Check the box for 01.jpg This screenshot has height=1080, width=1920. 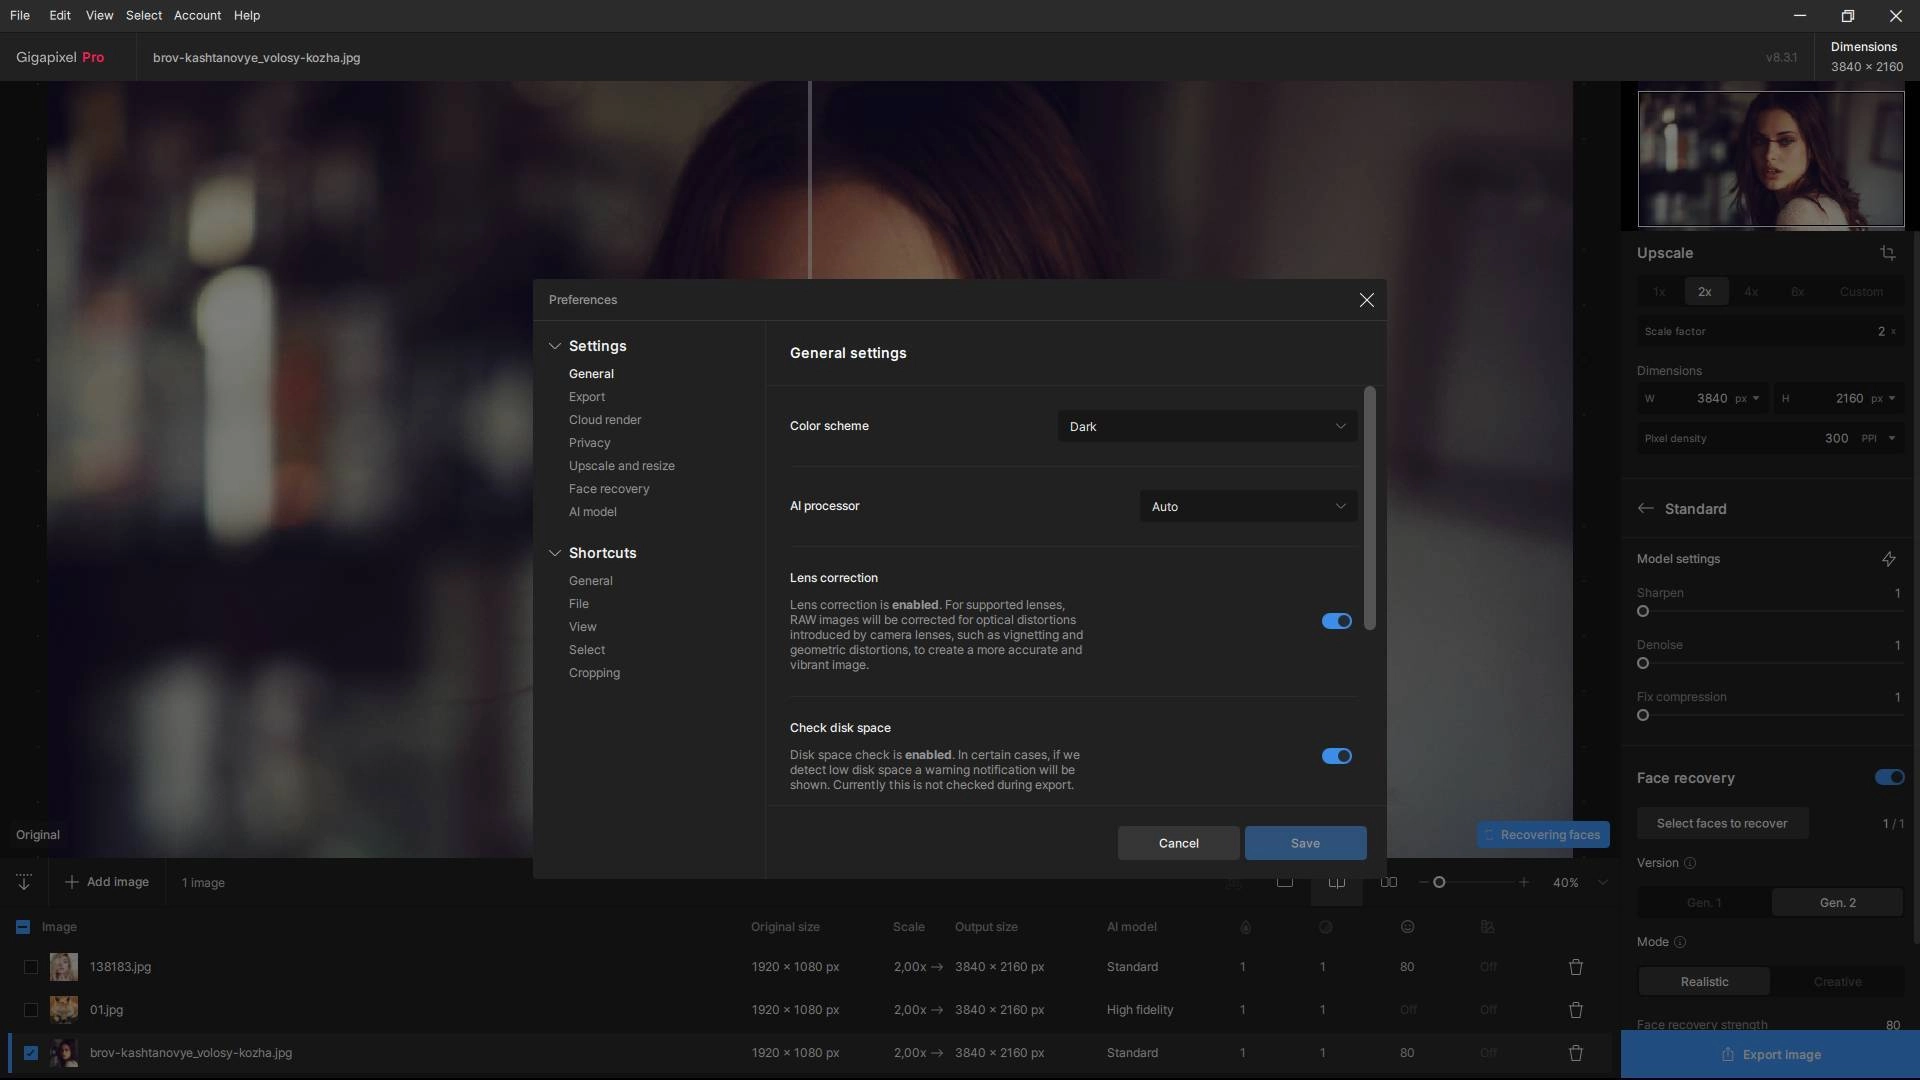coord(31,1010)
